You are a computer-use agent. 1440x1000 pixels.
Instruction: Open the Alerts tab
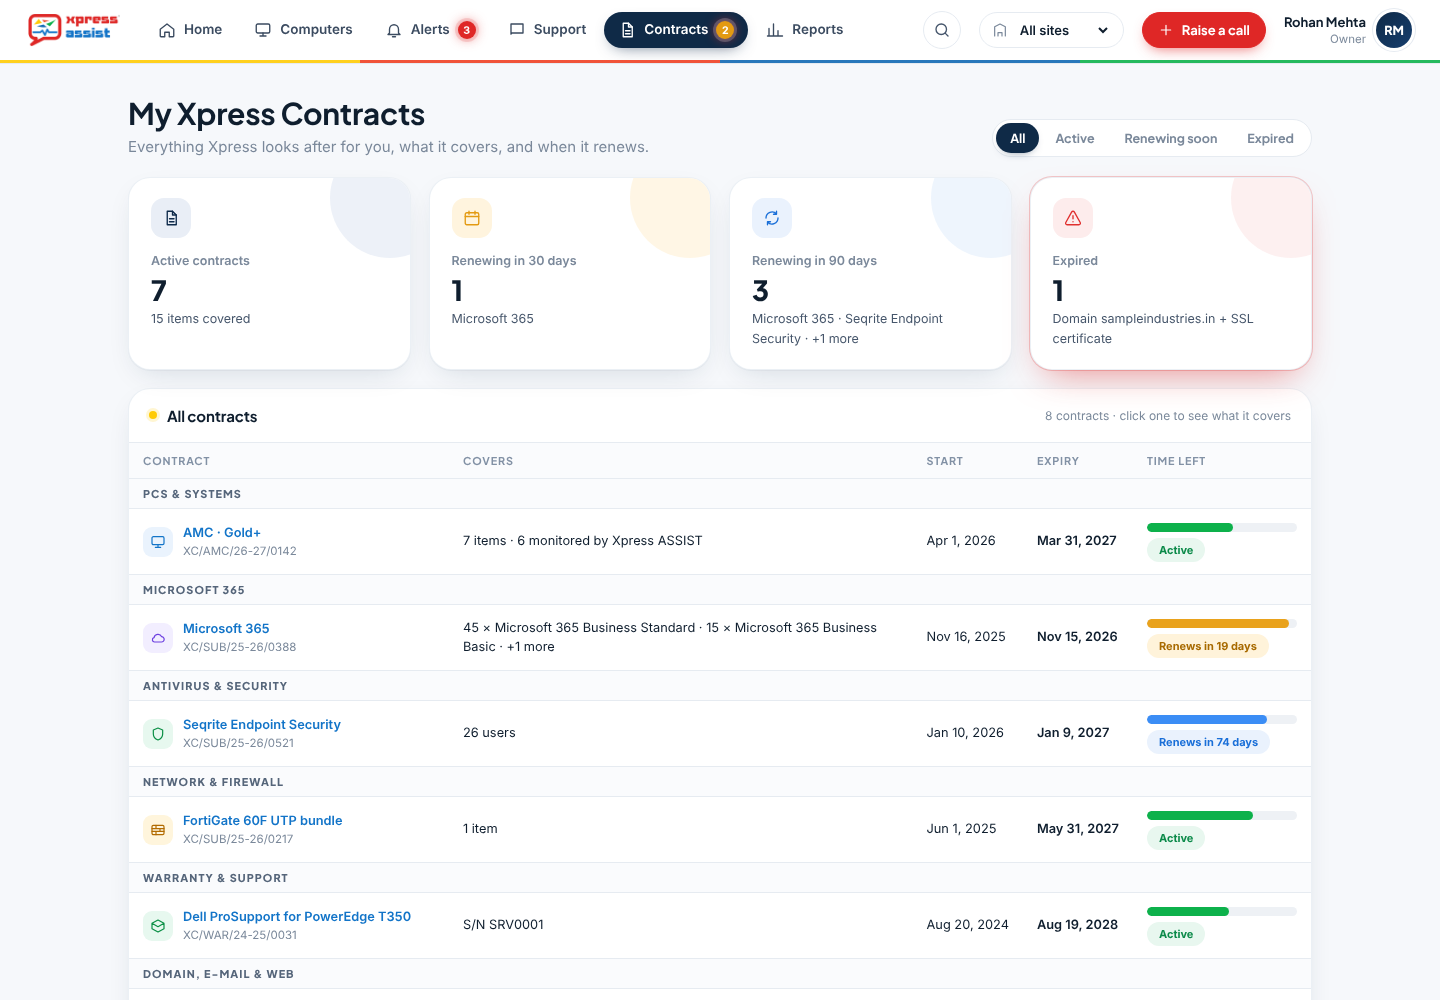431,30
